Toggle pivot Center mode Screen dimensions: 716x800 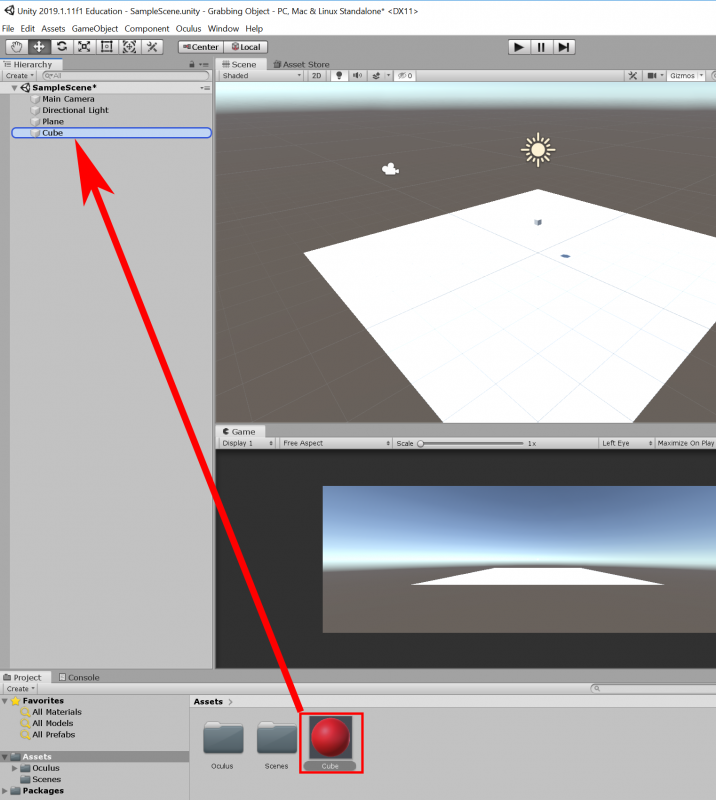201,47
